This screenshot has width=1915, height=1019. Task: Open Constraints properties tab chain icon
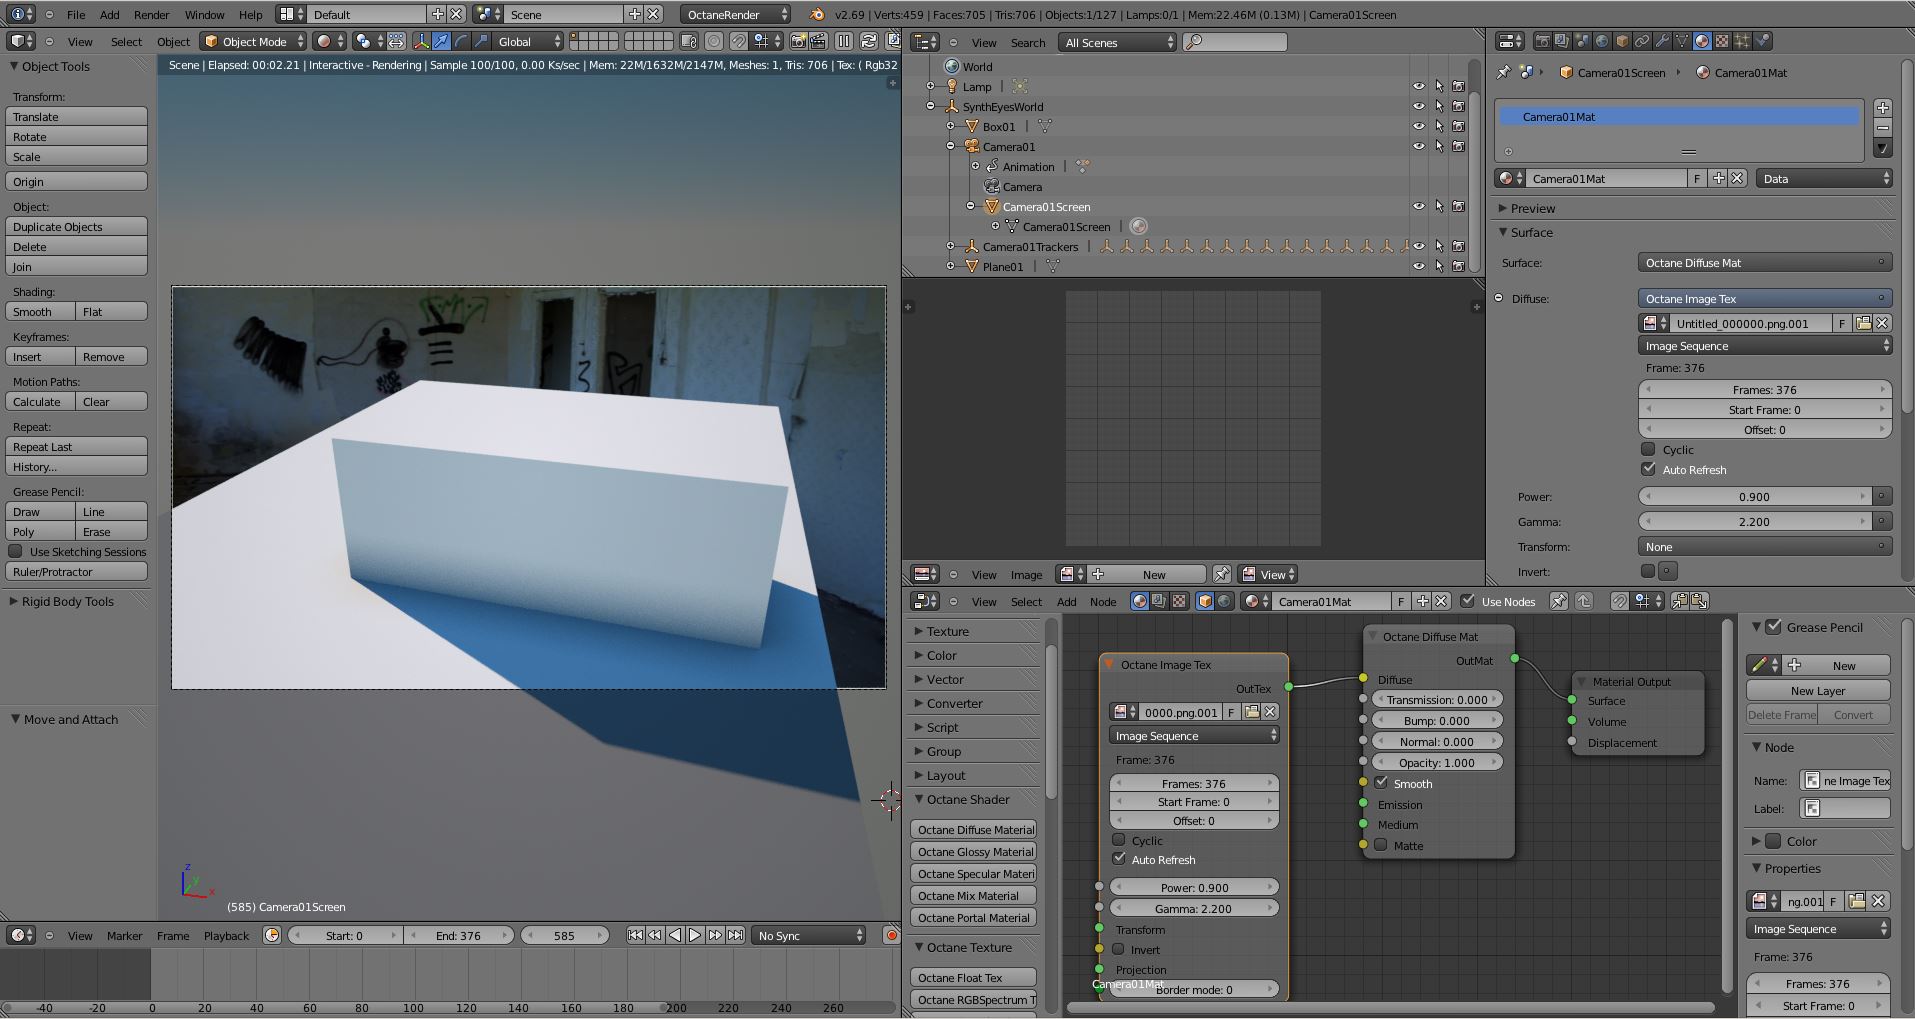[x=1642, y=41]
